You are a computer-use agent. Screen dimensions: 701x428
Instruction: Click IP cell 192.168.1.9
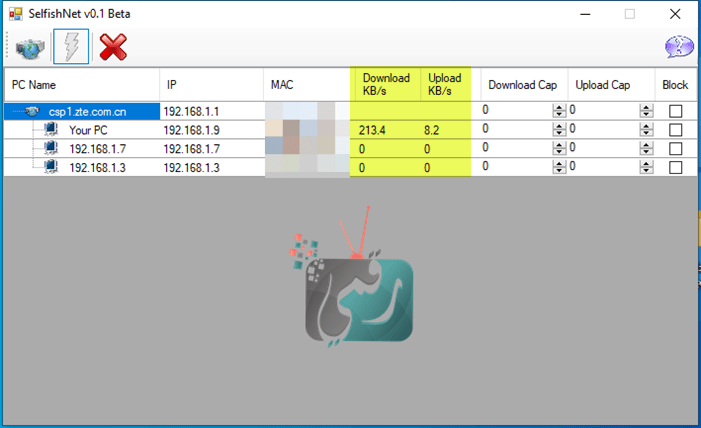click(191, 130)
